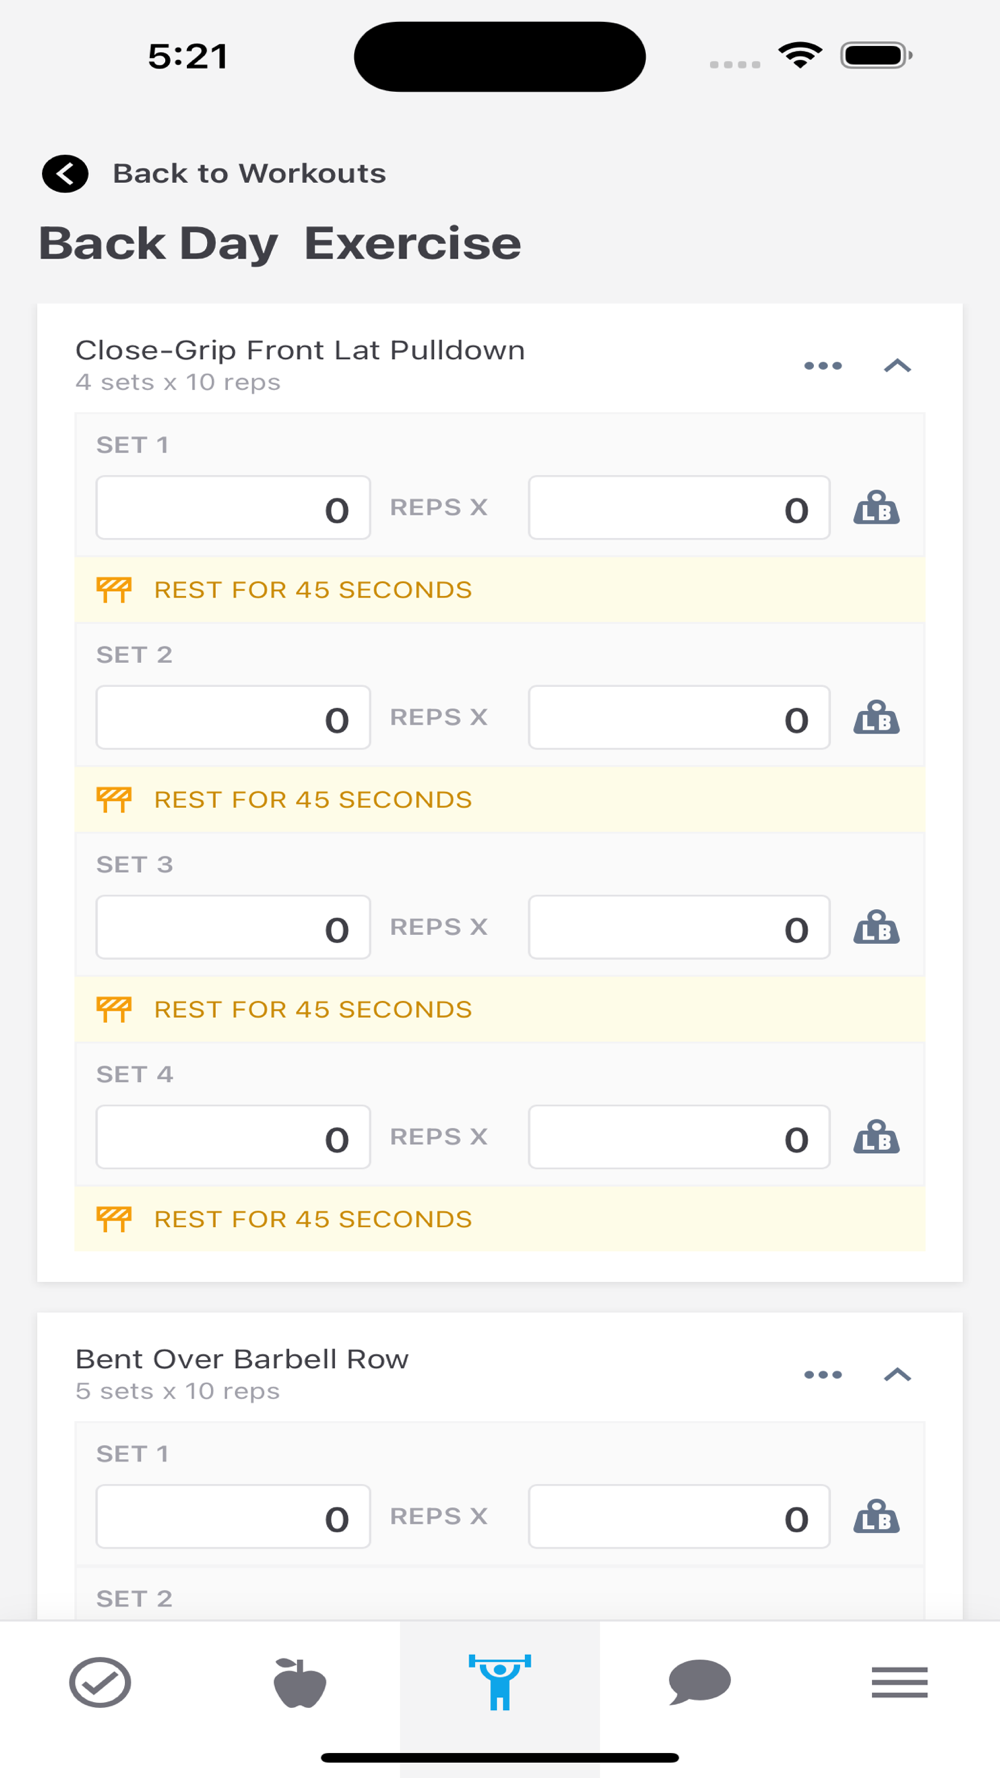Tap the first rest for 45 seconds banner
Screen dimensions: 1000x1778
coord(499,590)
